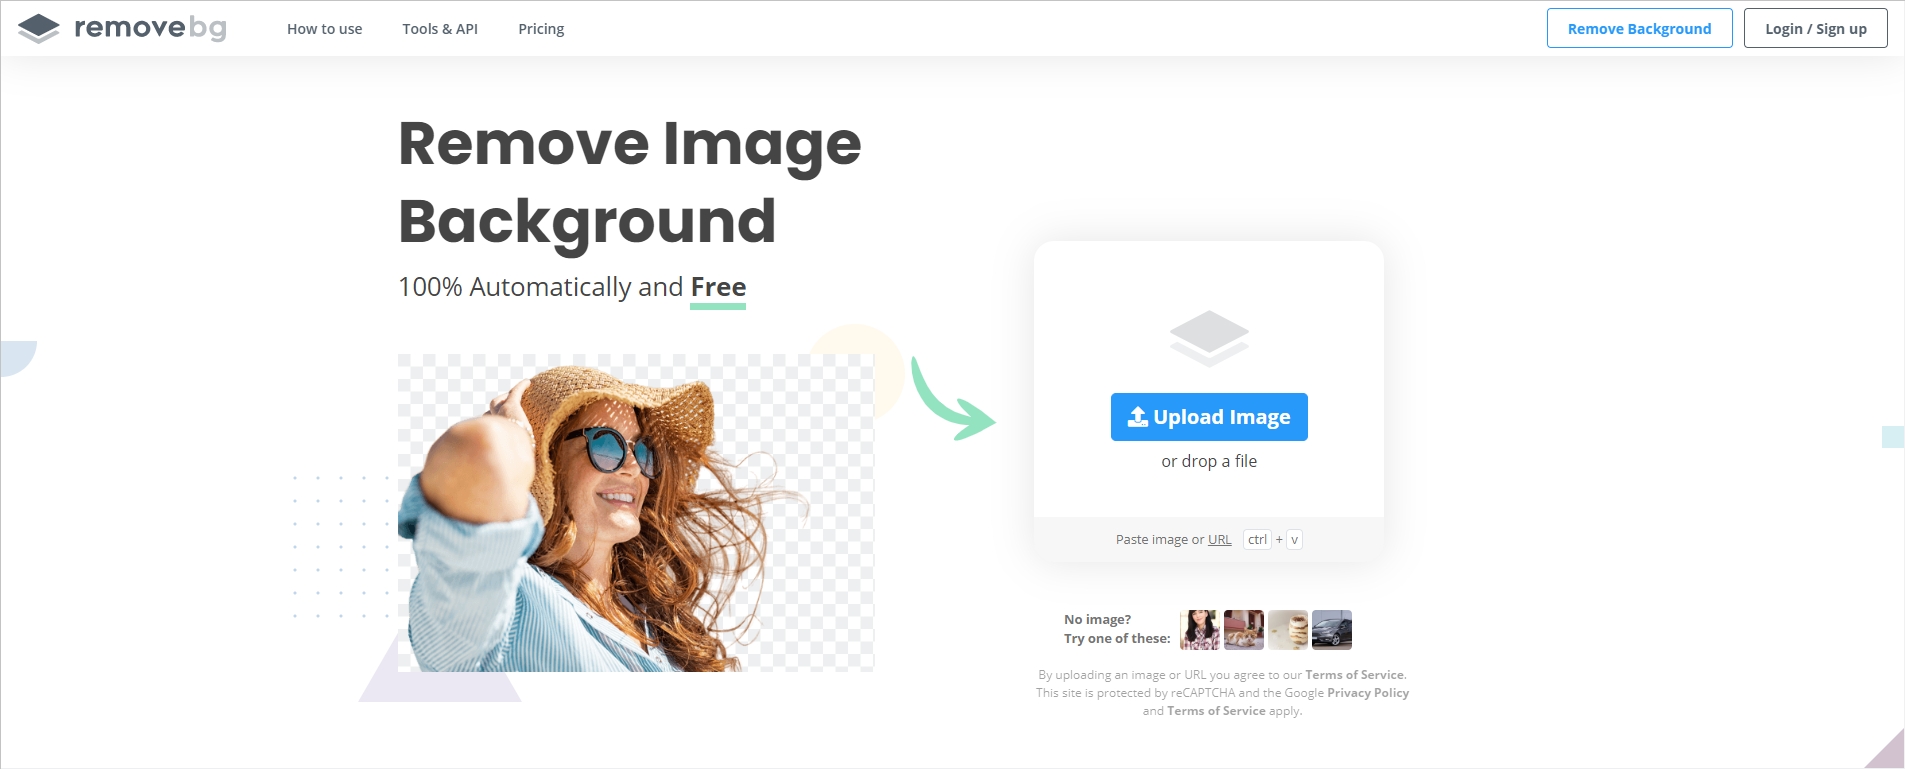Screen dimensions: 1905x769
Task: Open the How to use menu
Action: coord(324,29)
